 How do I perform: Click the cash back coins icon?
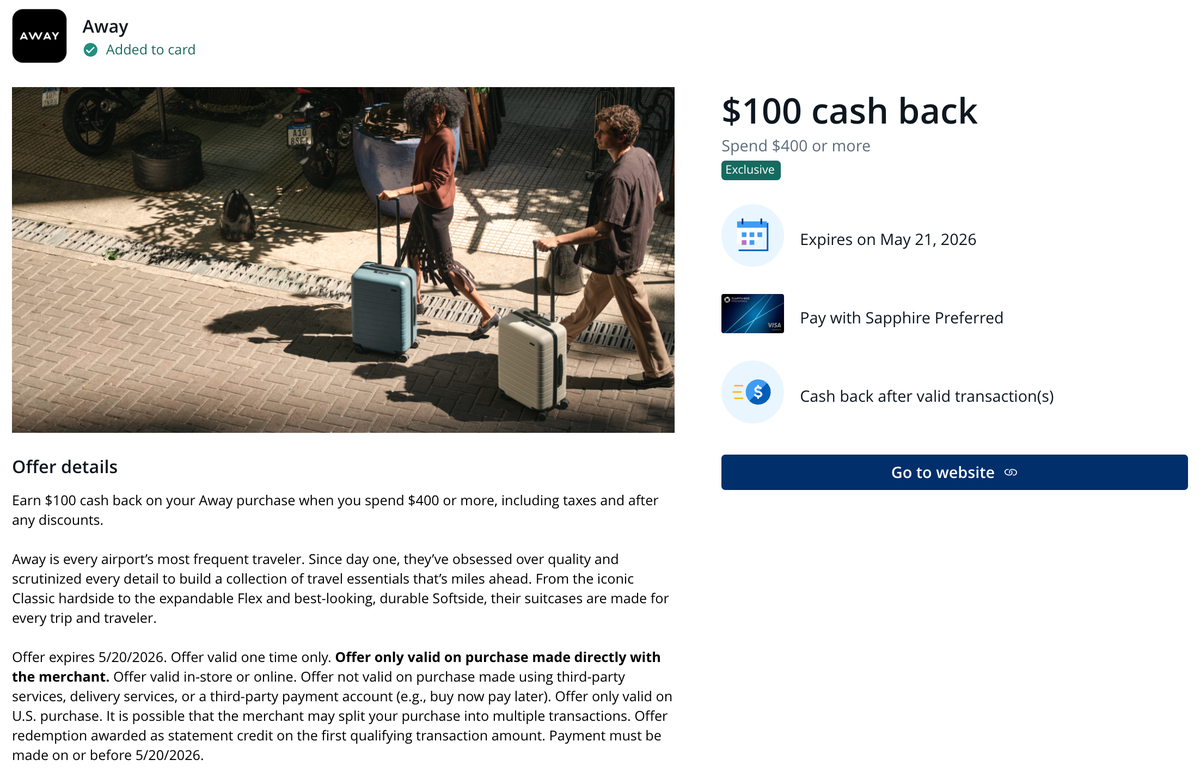752,391
